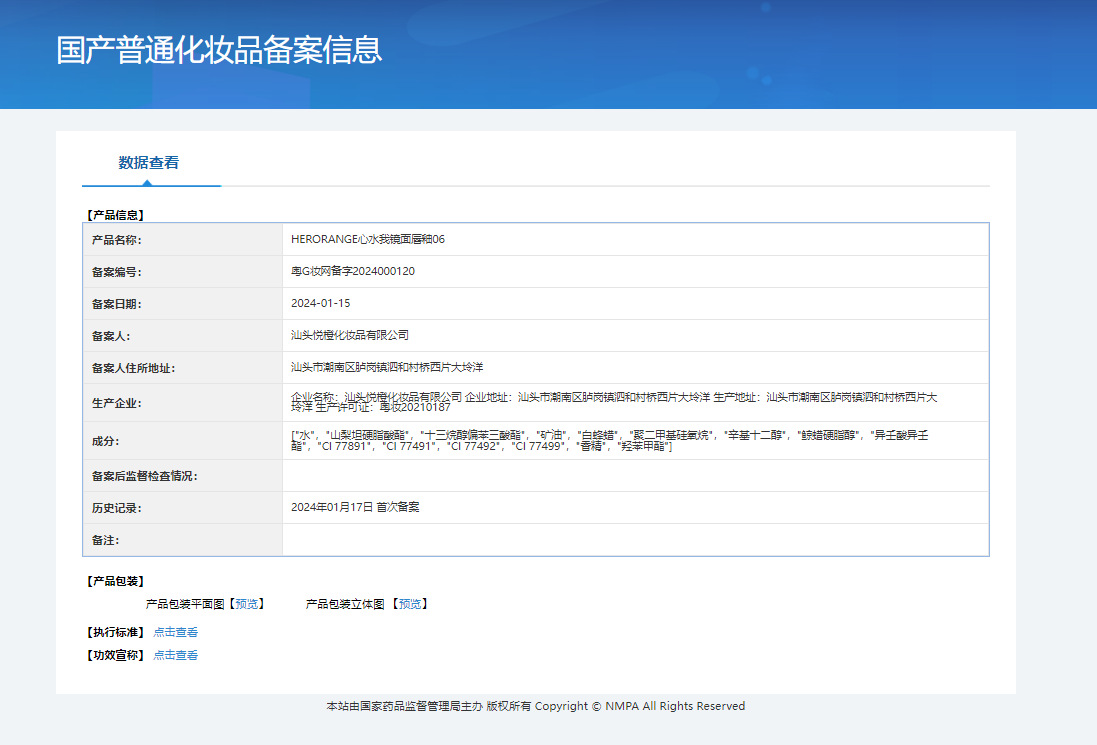Click the 备案人住所地址 row label
This screenshot has width=1097, height=745.
(x=133, y=369)
